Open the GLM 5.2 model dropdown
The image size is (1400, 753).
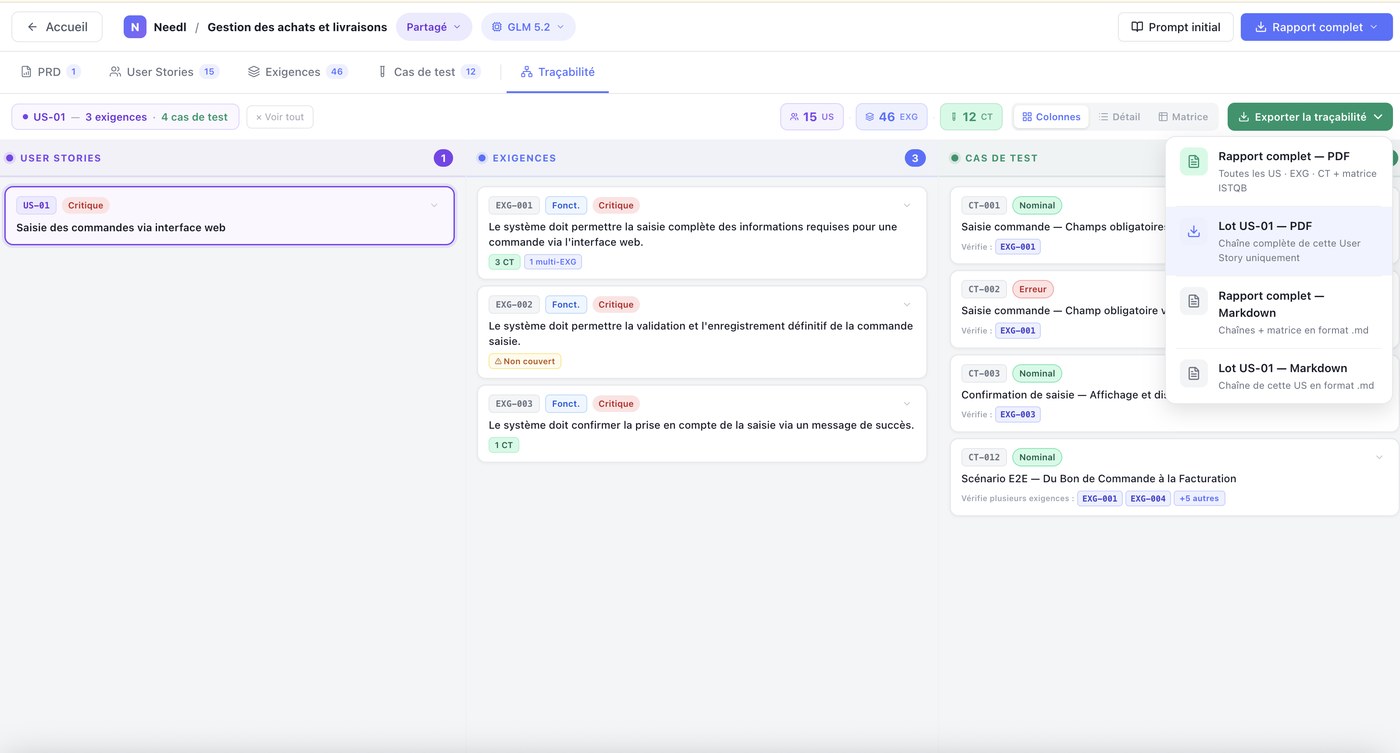tap(528, 27)
